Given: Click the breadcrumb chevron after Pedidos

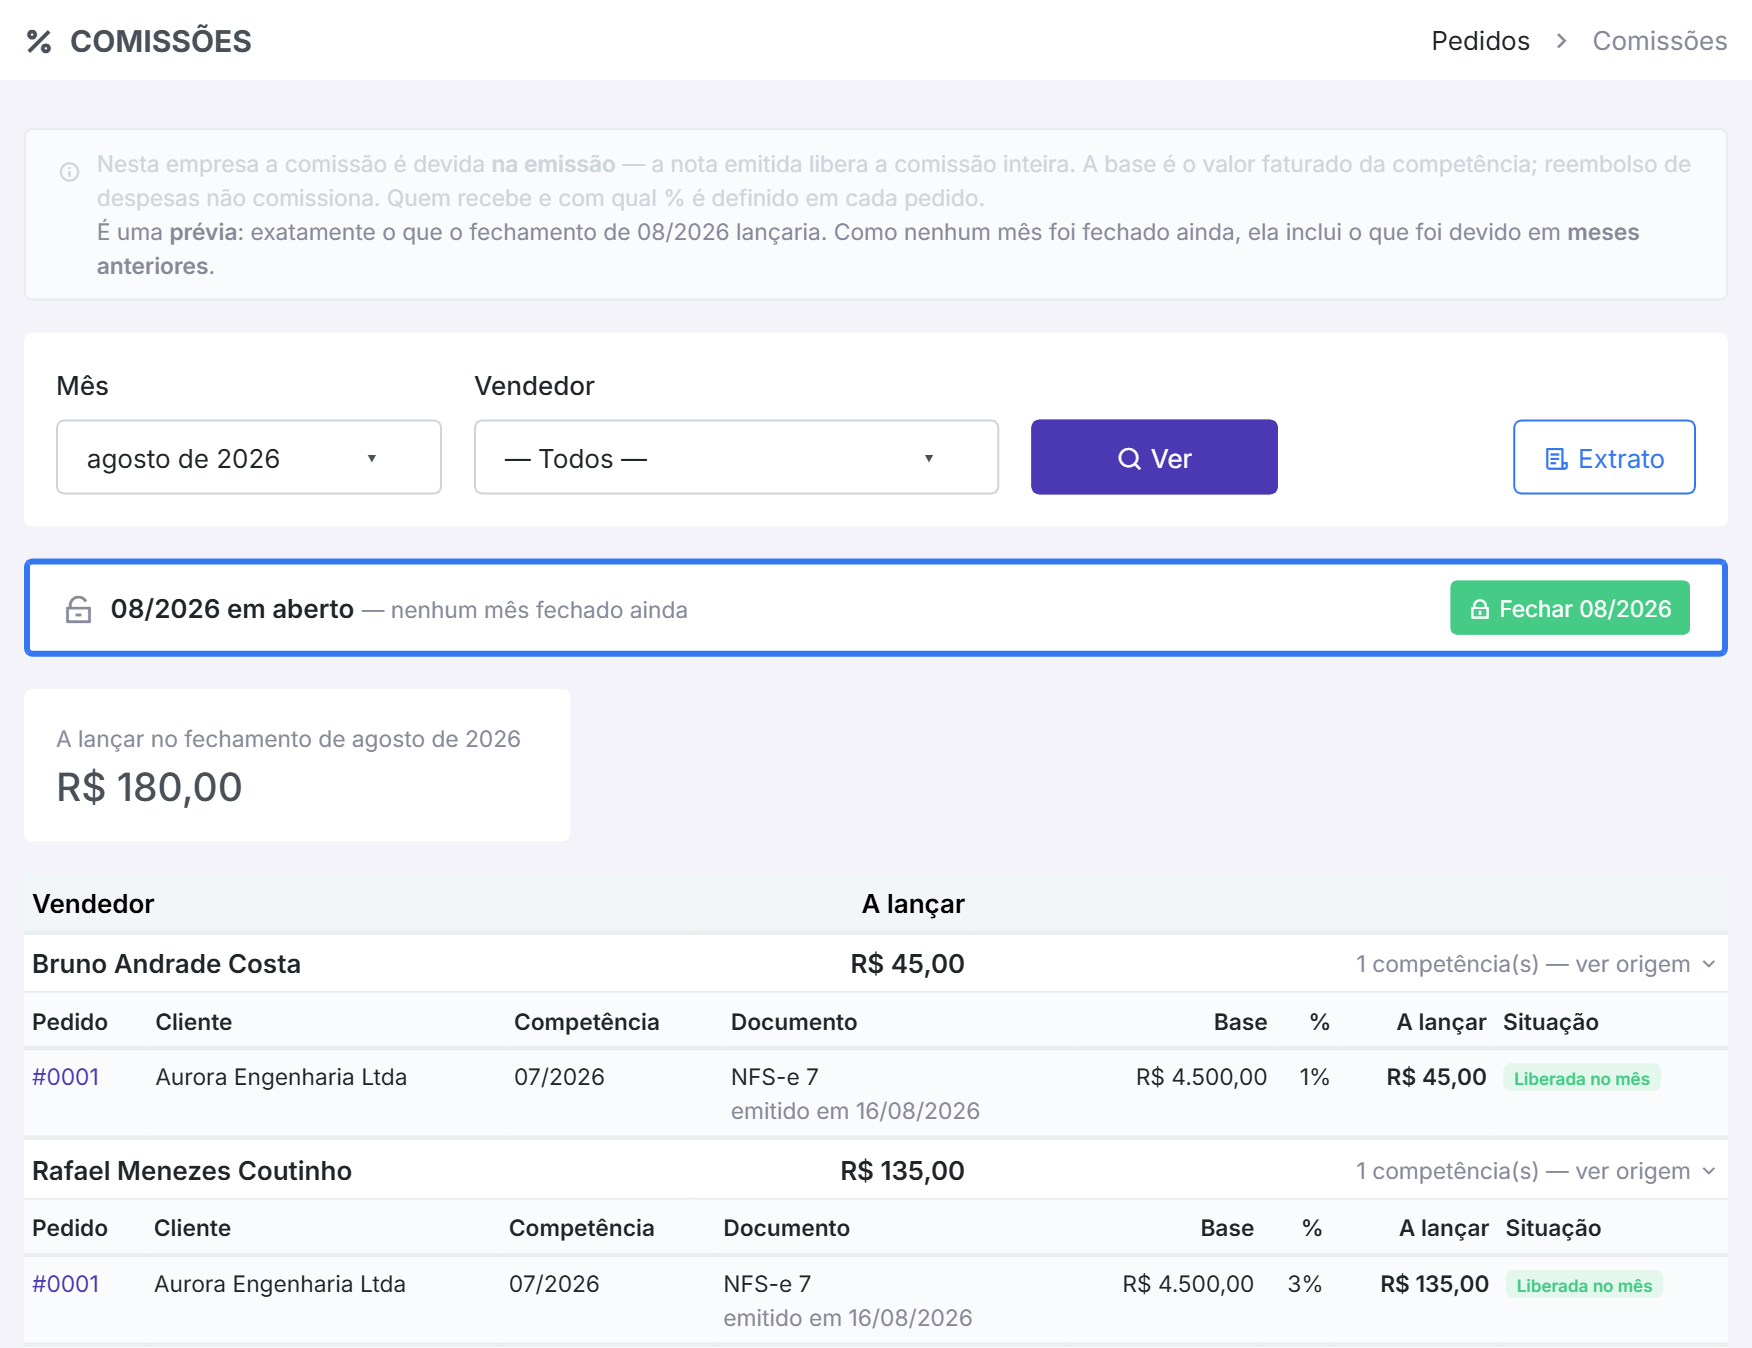Looking at the screenshot, I should point(1561,41).
